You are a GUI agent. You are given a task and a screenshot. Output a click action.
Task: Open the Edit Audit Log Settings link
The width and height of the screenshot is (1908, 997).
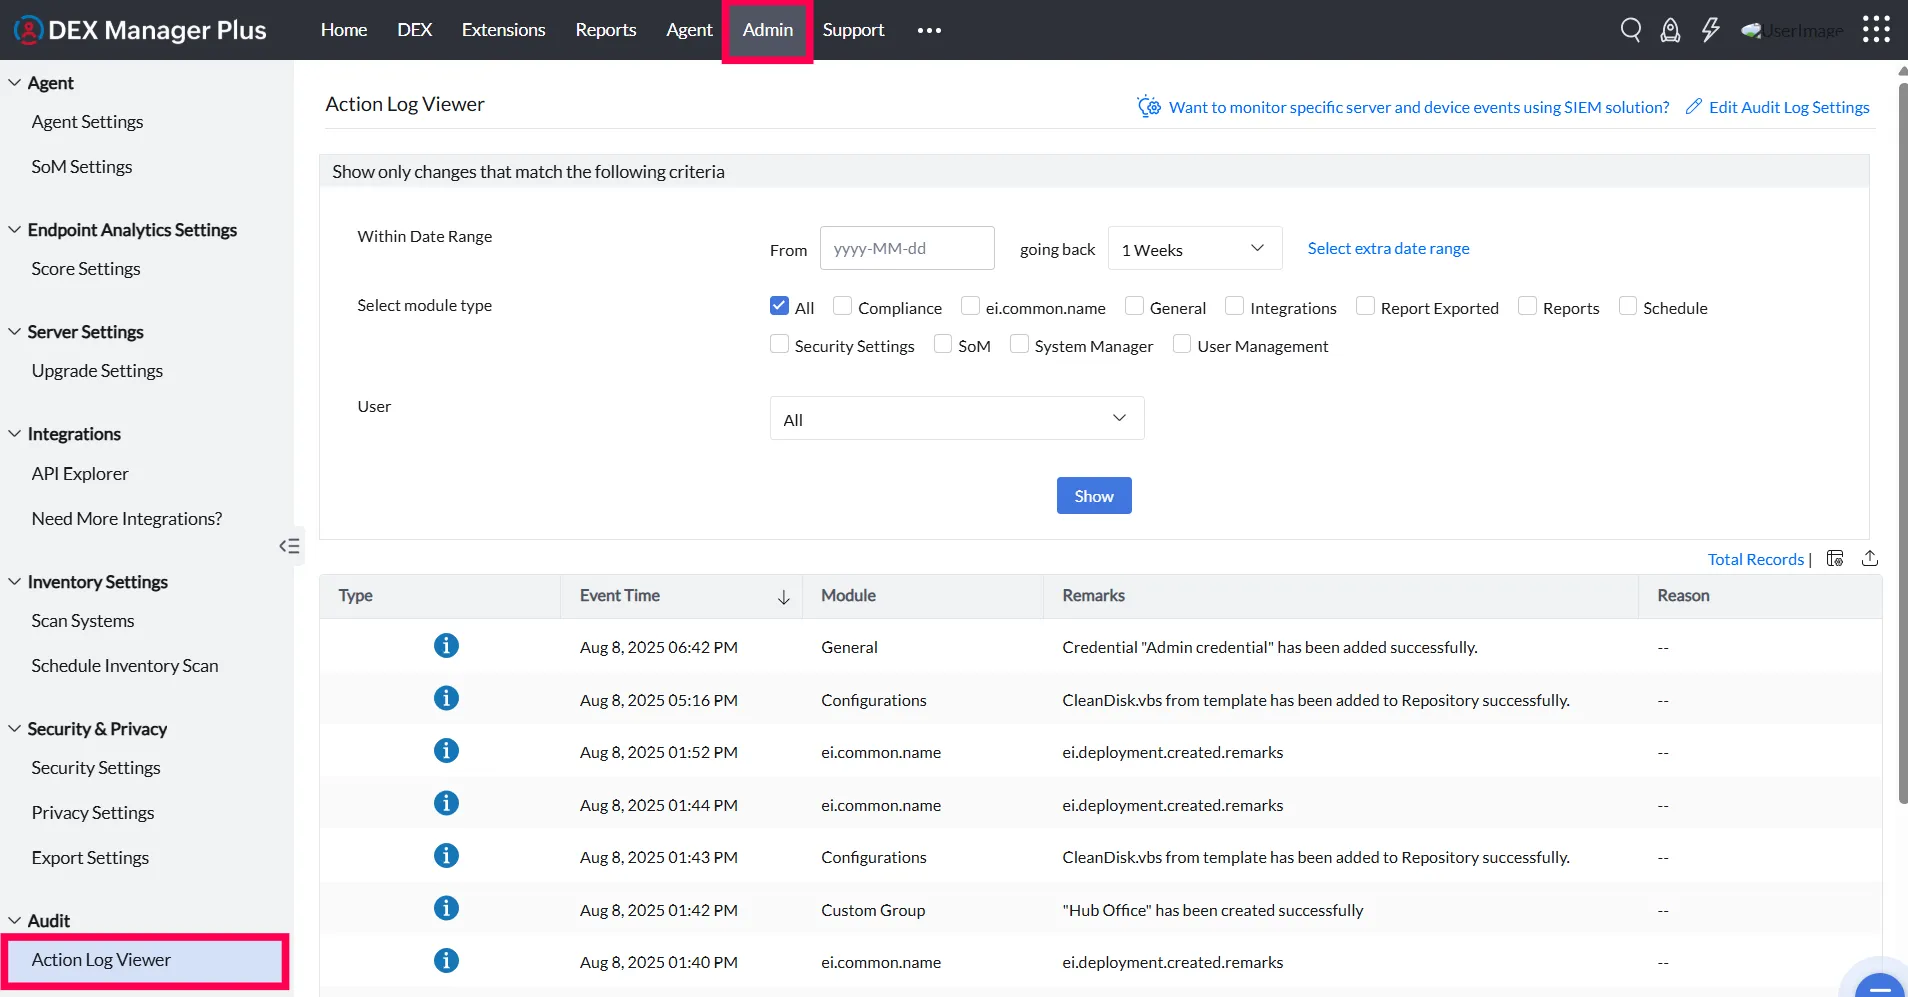(1788, 107)
